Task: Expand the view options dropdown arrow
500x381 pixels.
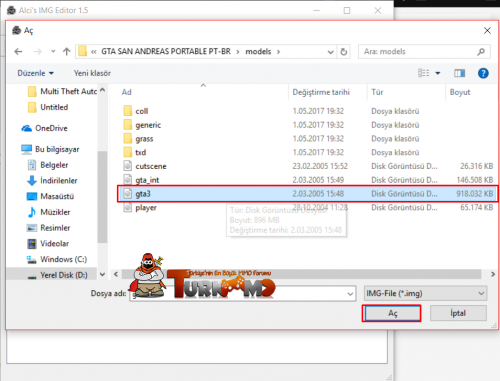Action: (438, 73)
